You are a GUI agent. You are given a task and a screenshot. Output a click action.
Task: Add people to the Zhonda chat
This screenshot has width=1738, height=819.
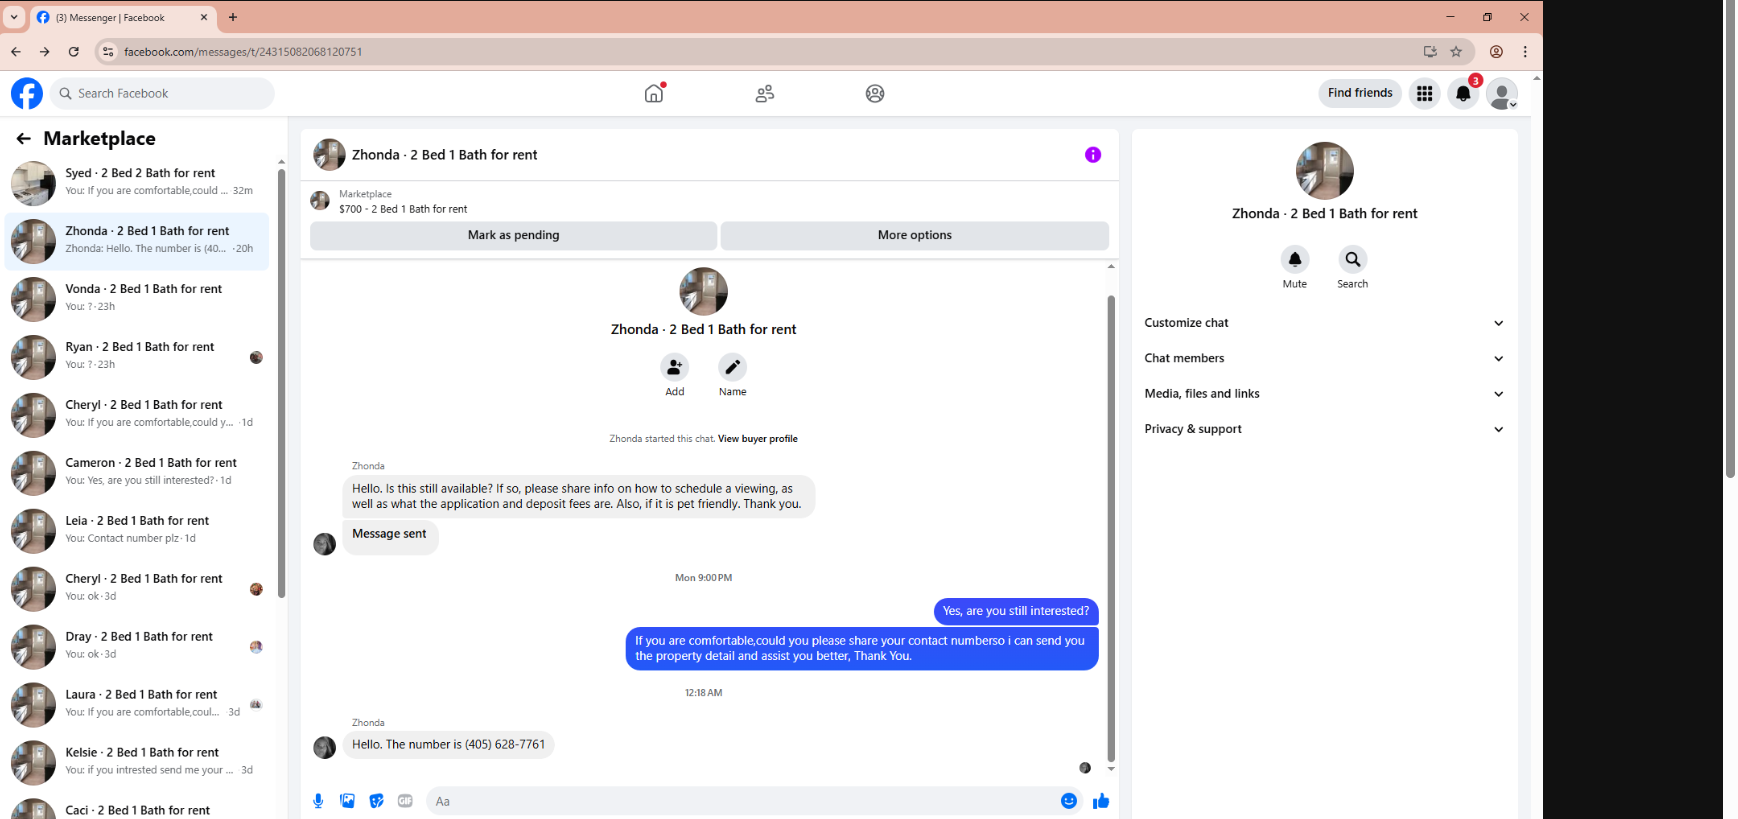(675, 367)
